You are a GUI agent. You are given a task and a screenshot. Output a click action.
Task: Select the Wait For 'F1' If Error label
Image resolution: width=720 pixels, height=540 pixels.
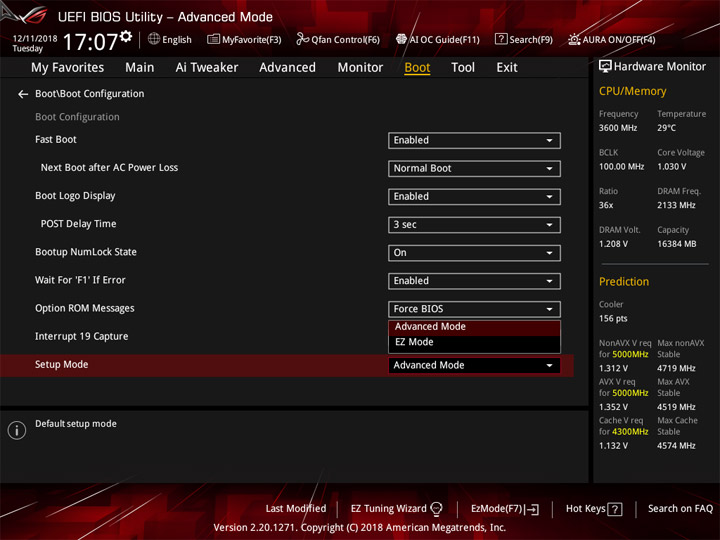(80, 280)
